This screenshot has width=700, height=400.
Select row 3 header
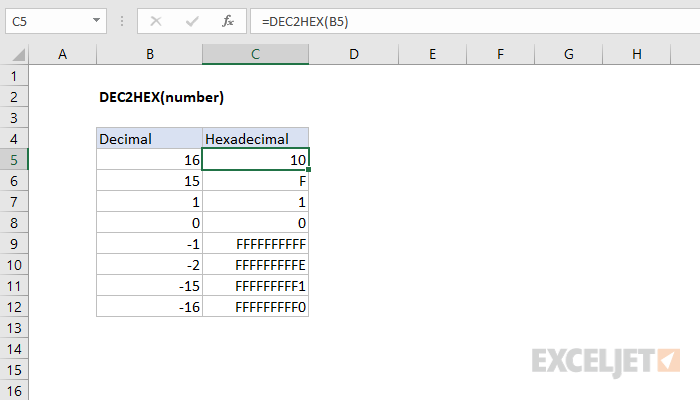pyautogui.click(x=14, y=118)
